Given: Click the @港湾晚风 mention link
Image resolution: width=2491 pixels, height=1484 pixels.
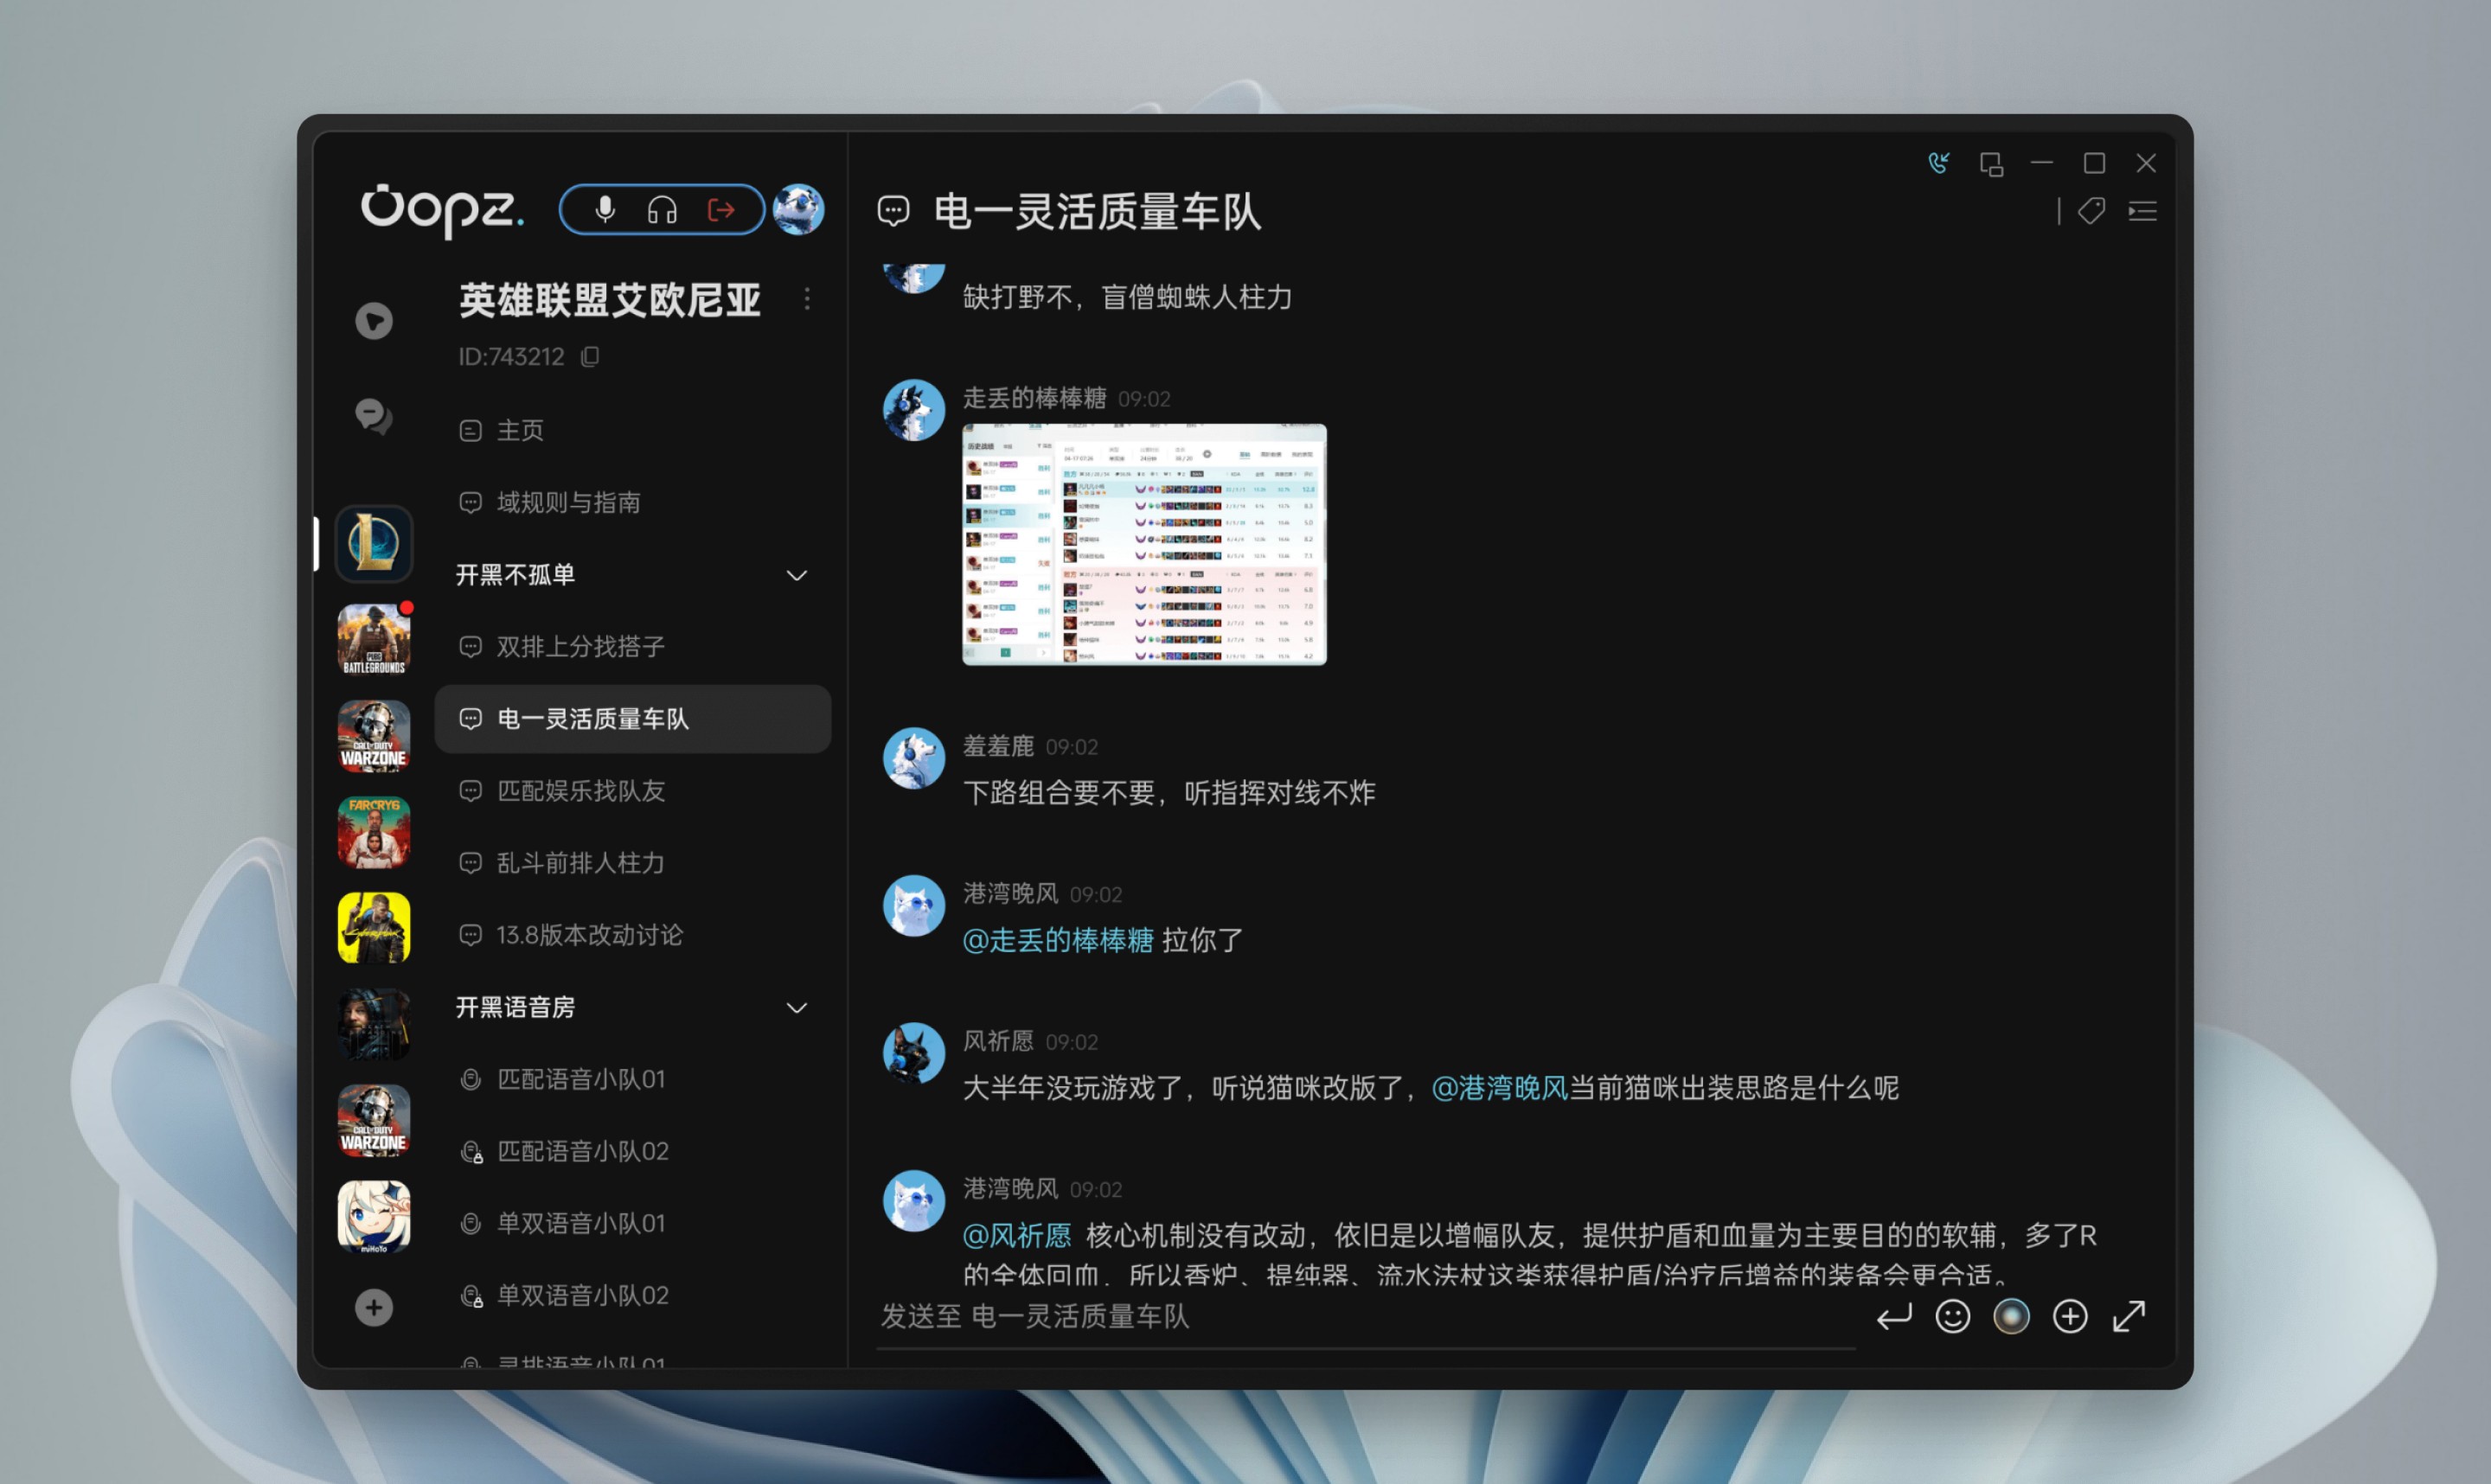Looking at the screenshot, I should click(x=1499, y=1088).
